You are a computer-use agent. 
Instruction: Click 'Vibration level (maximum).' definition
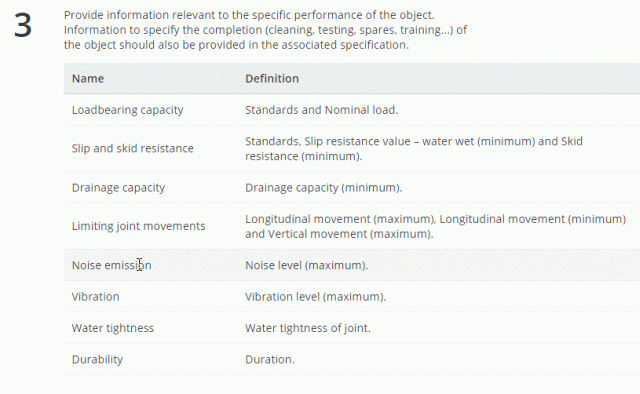point(316,296)
